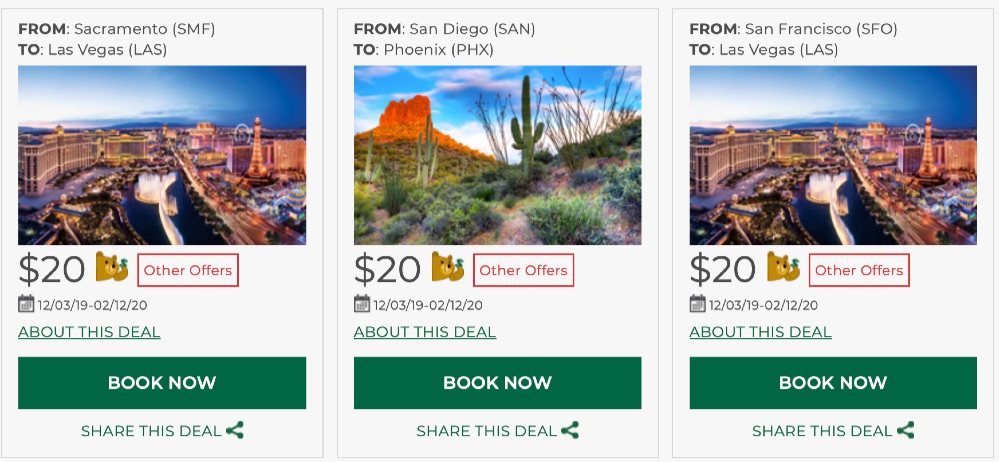The width and height of the screenshot is (999, 462).
Task: Click share icon on San Francisco deal
Action: (906, 431)
